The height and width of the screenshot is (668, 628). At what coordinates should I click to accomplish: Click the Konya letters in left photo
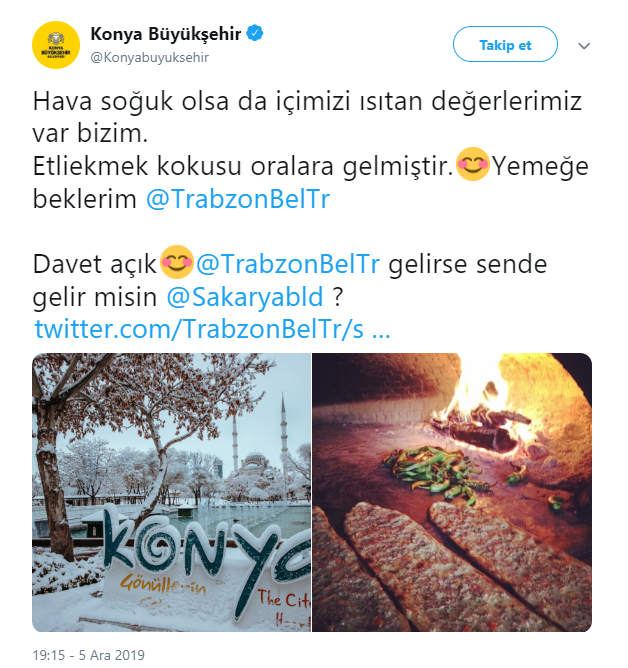[207, 552]
